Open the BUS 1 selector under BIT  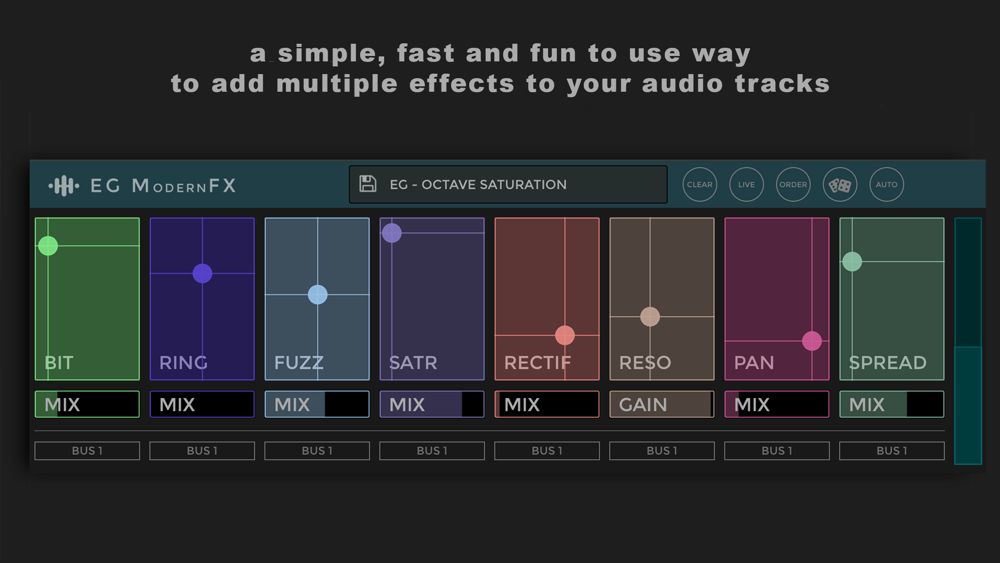[x=87, y=451]
